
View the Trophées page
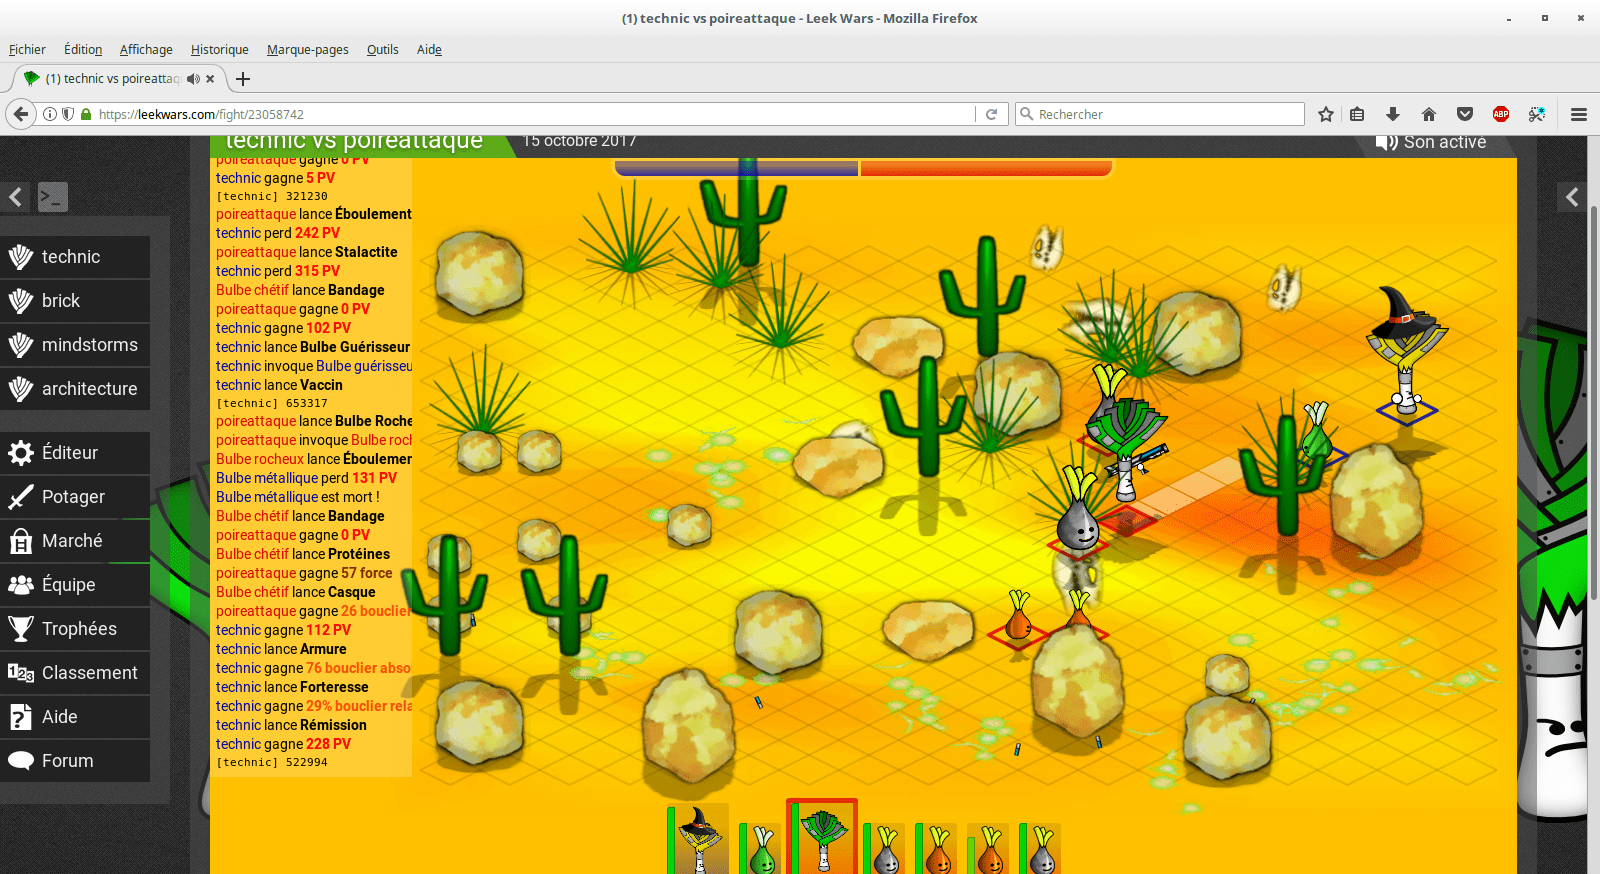point(79,629)
